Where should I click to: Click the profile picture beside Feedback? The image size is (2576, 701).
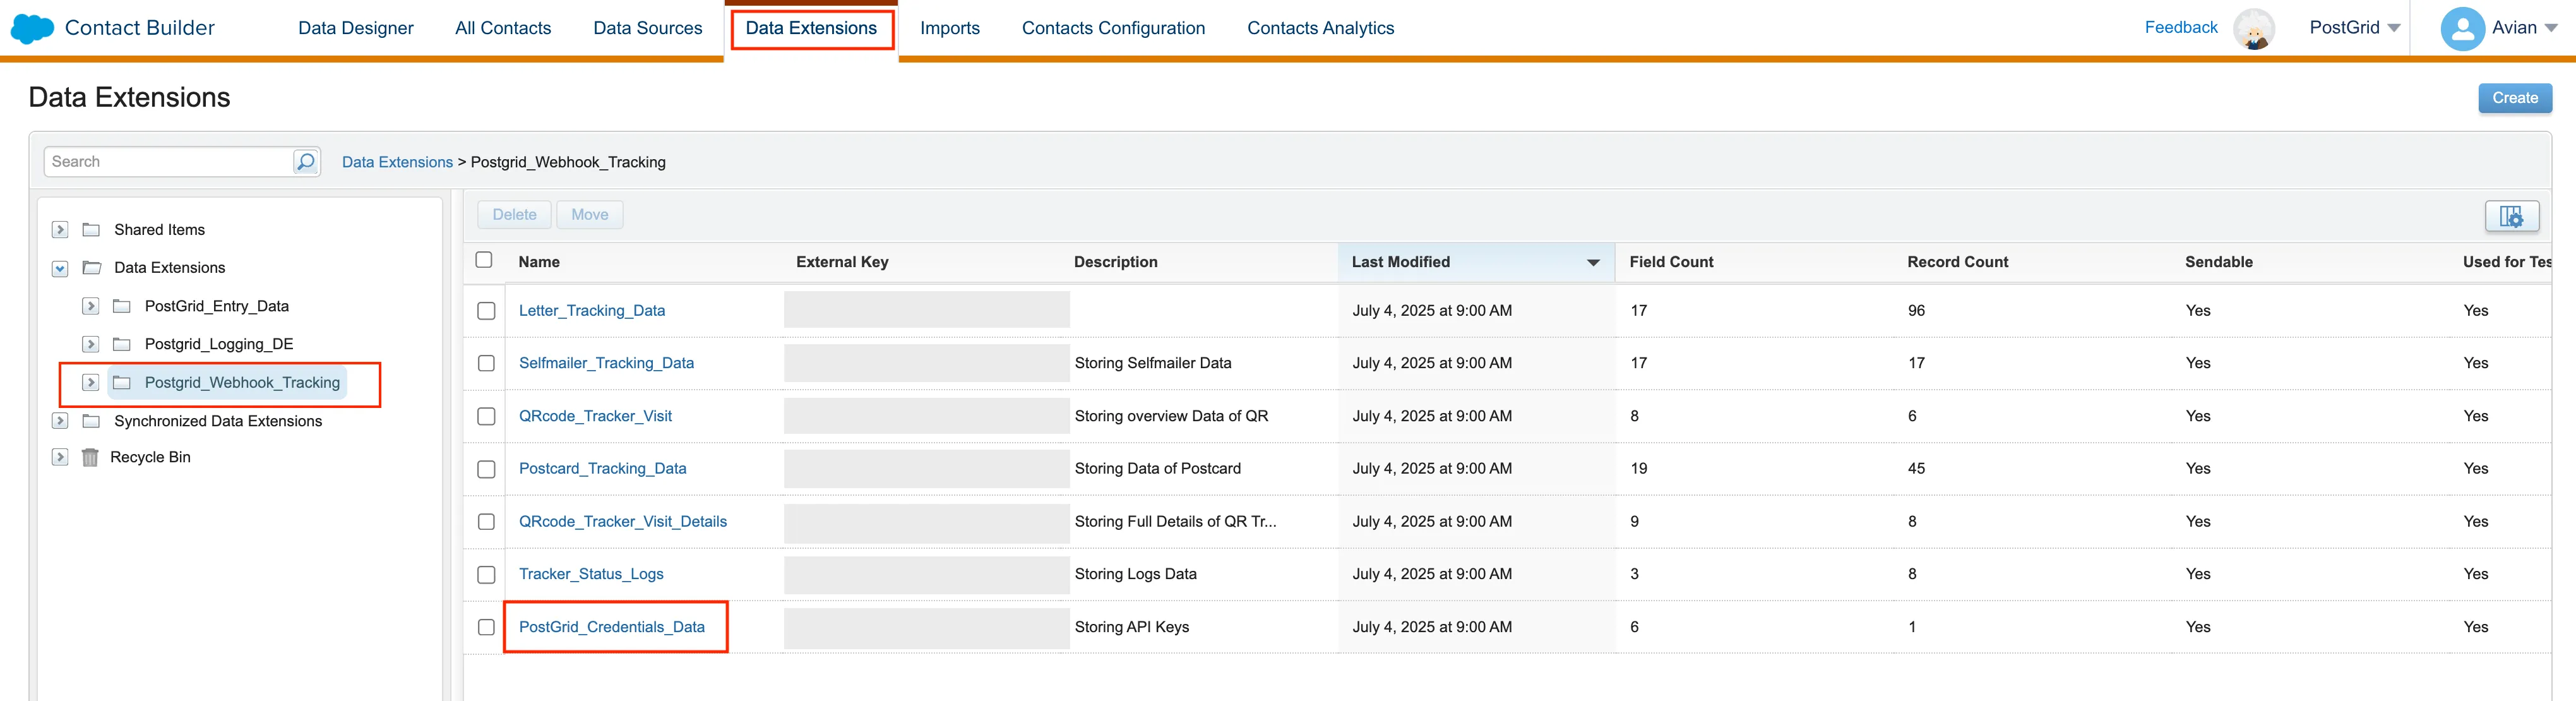click(2255, 28)
